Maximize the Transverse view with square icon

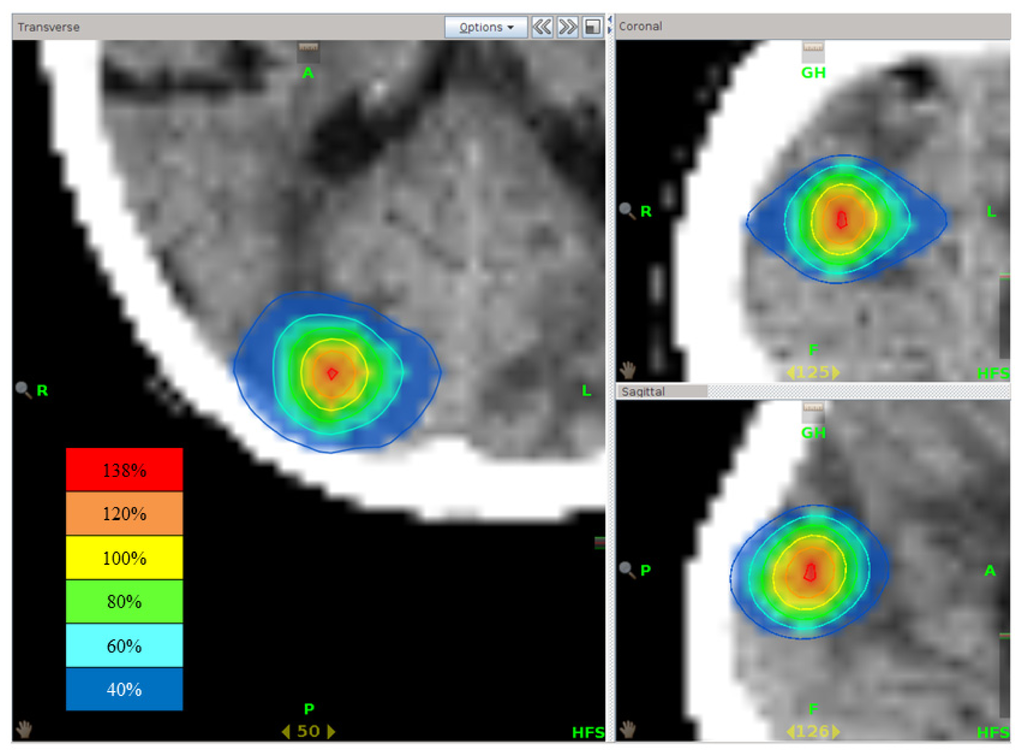[x=592, y=27]
